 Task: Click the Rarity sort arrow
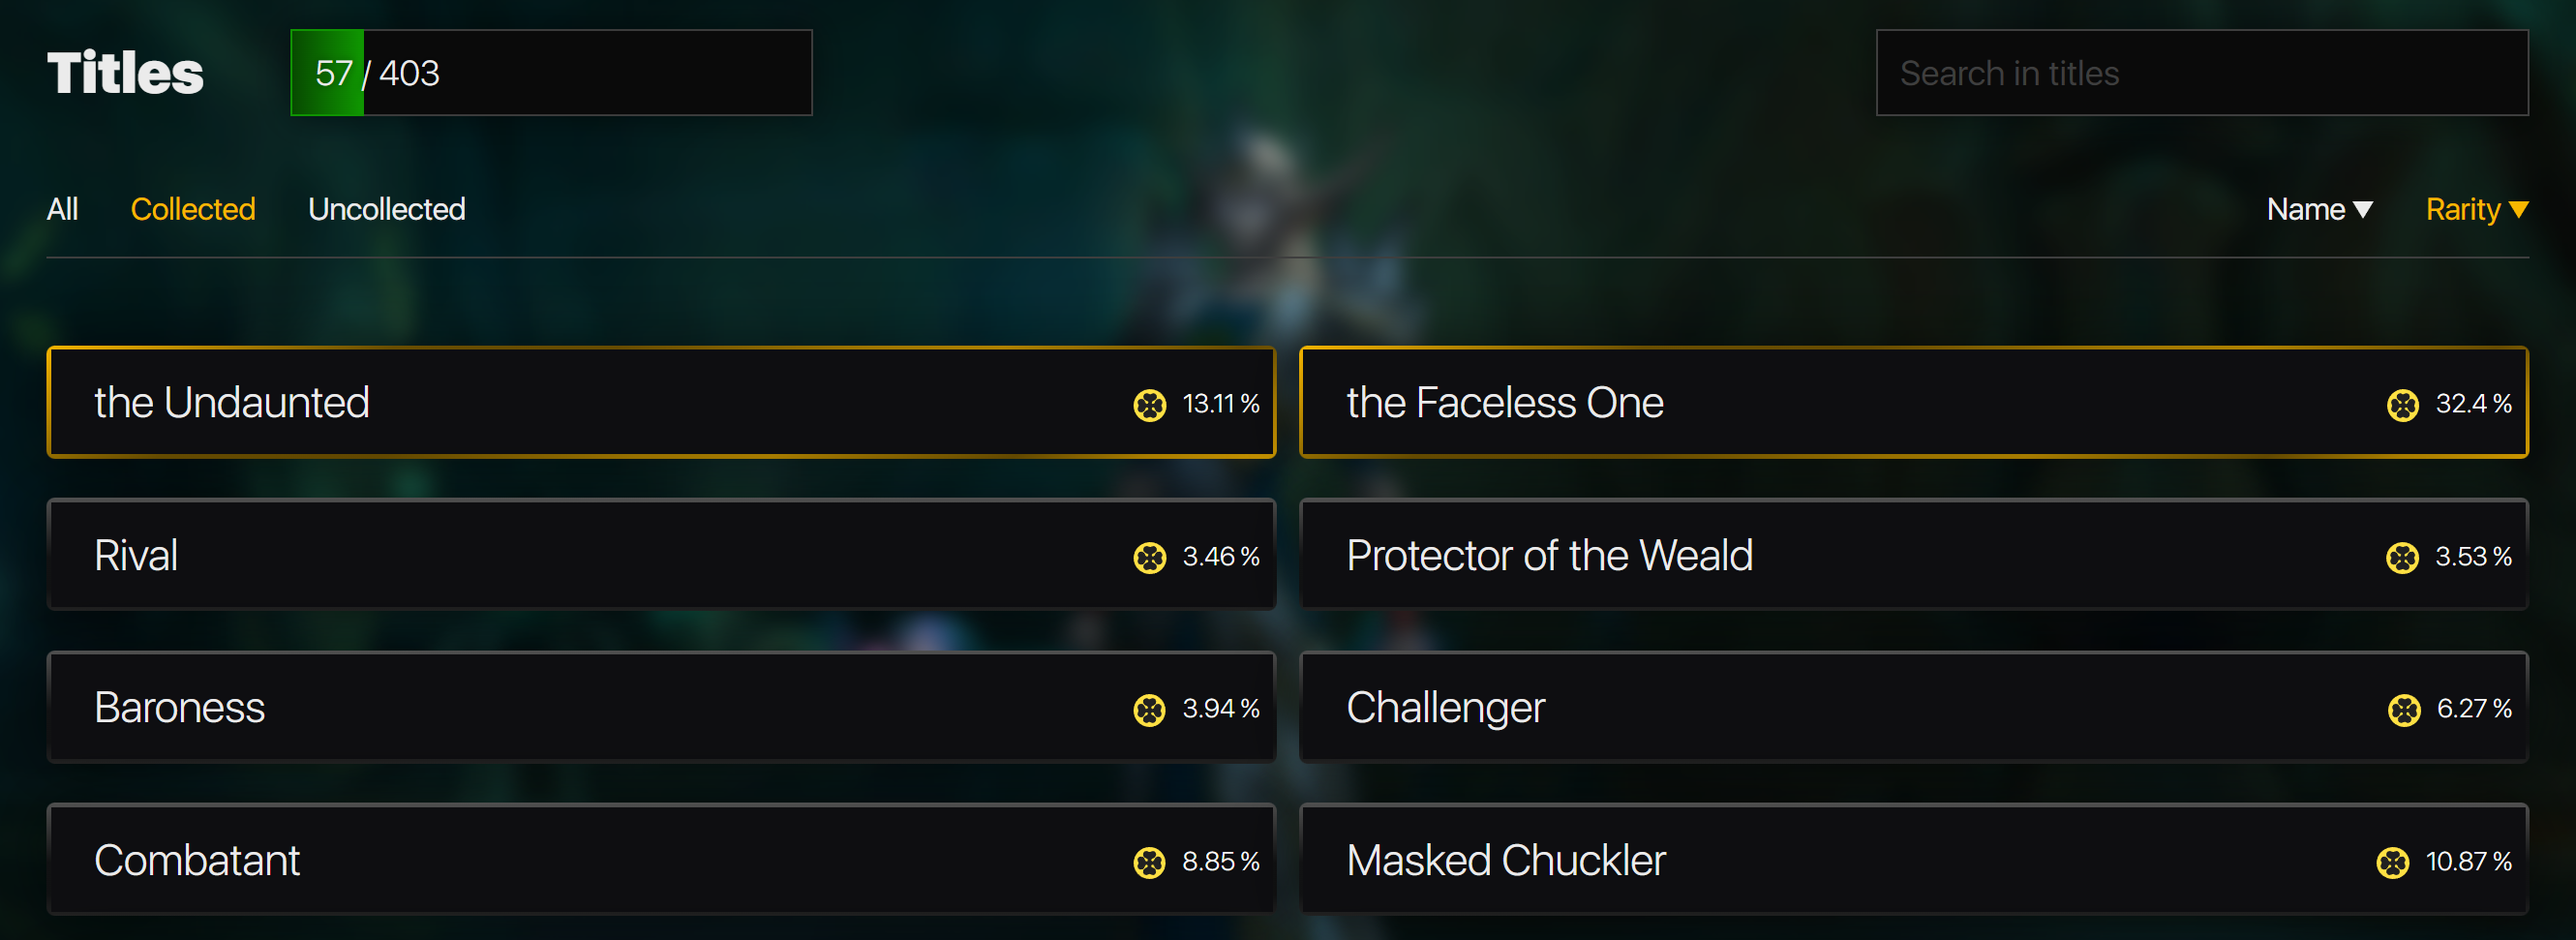[2518, 209]
